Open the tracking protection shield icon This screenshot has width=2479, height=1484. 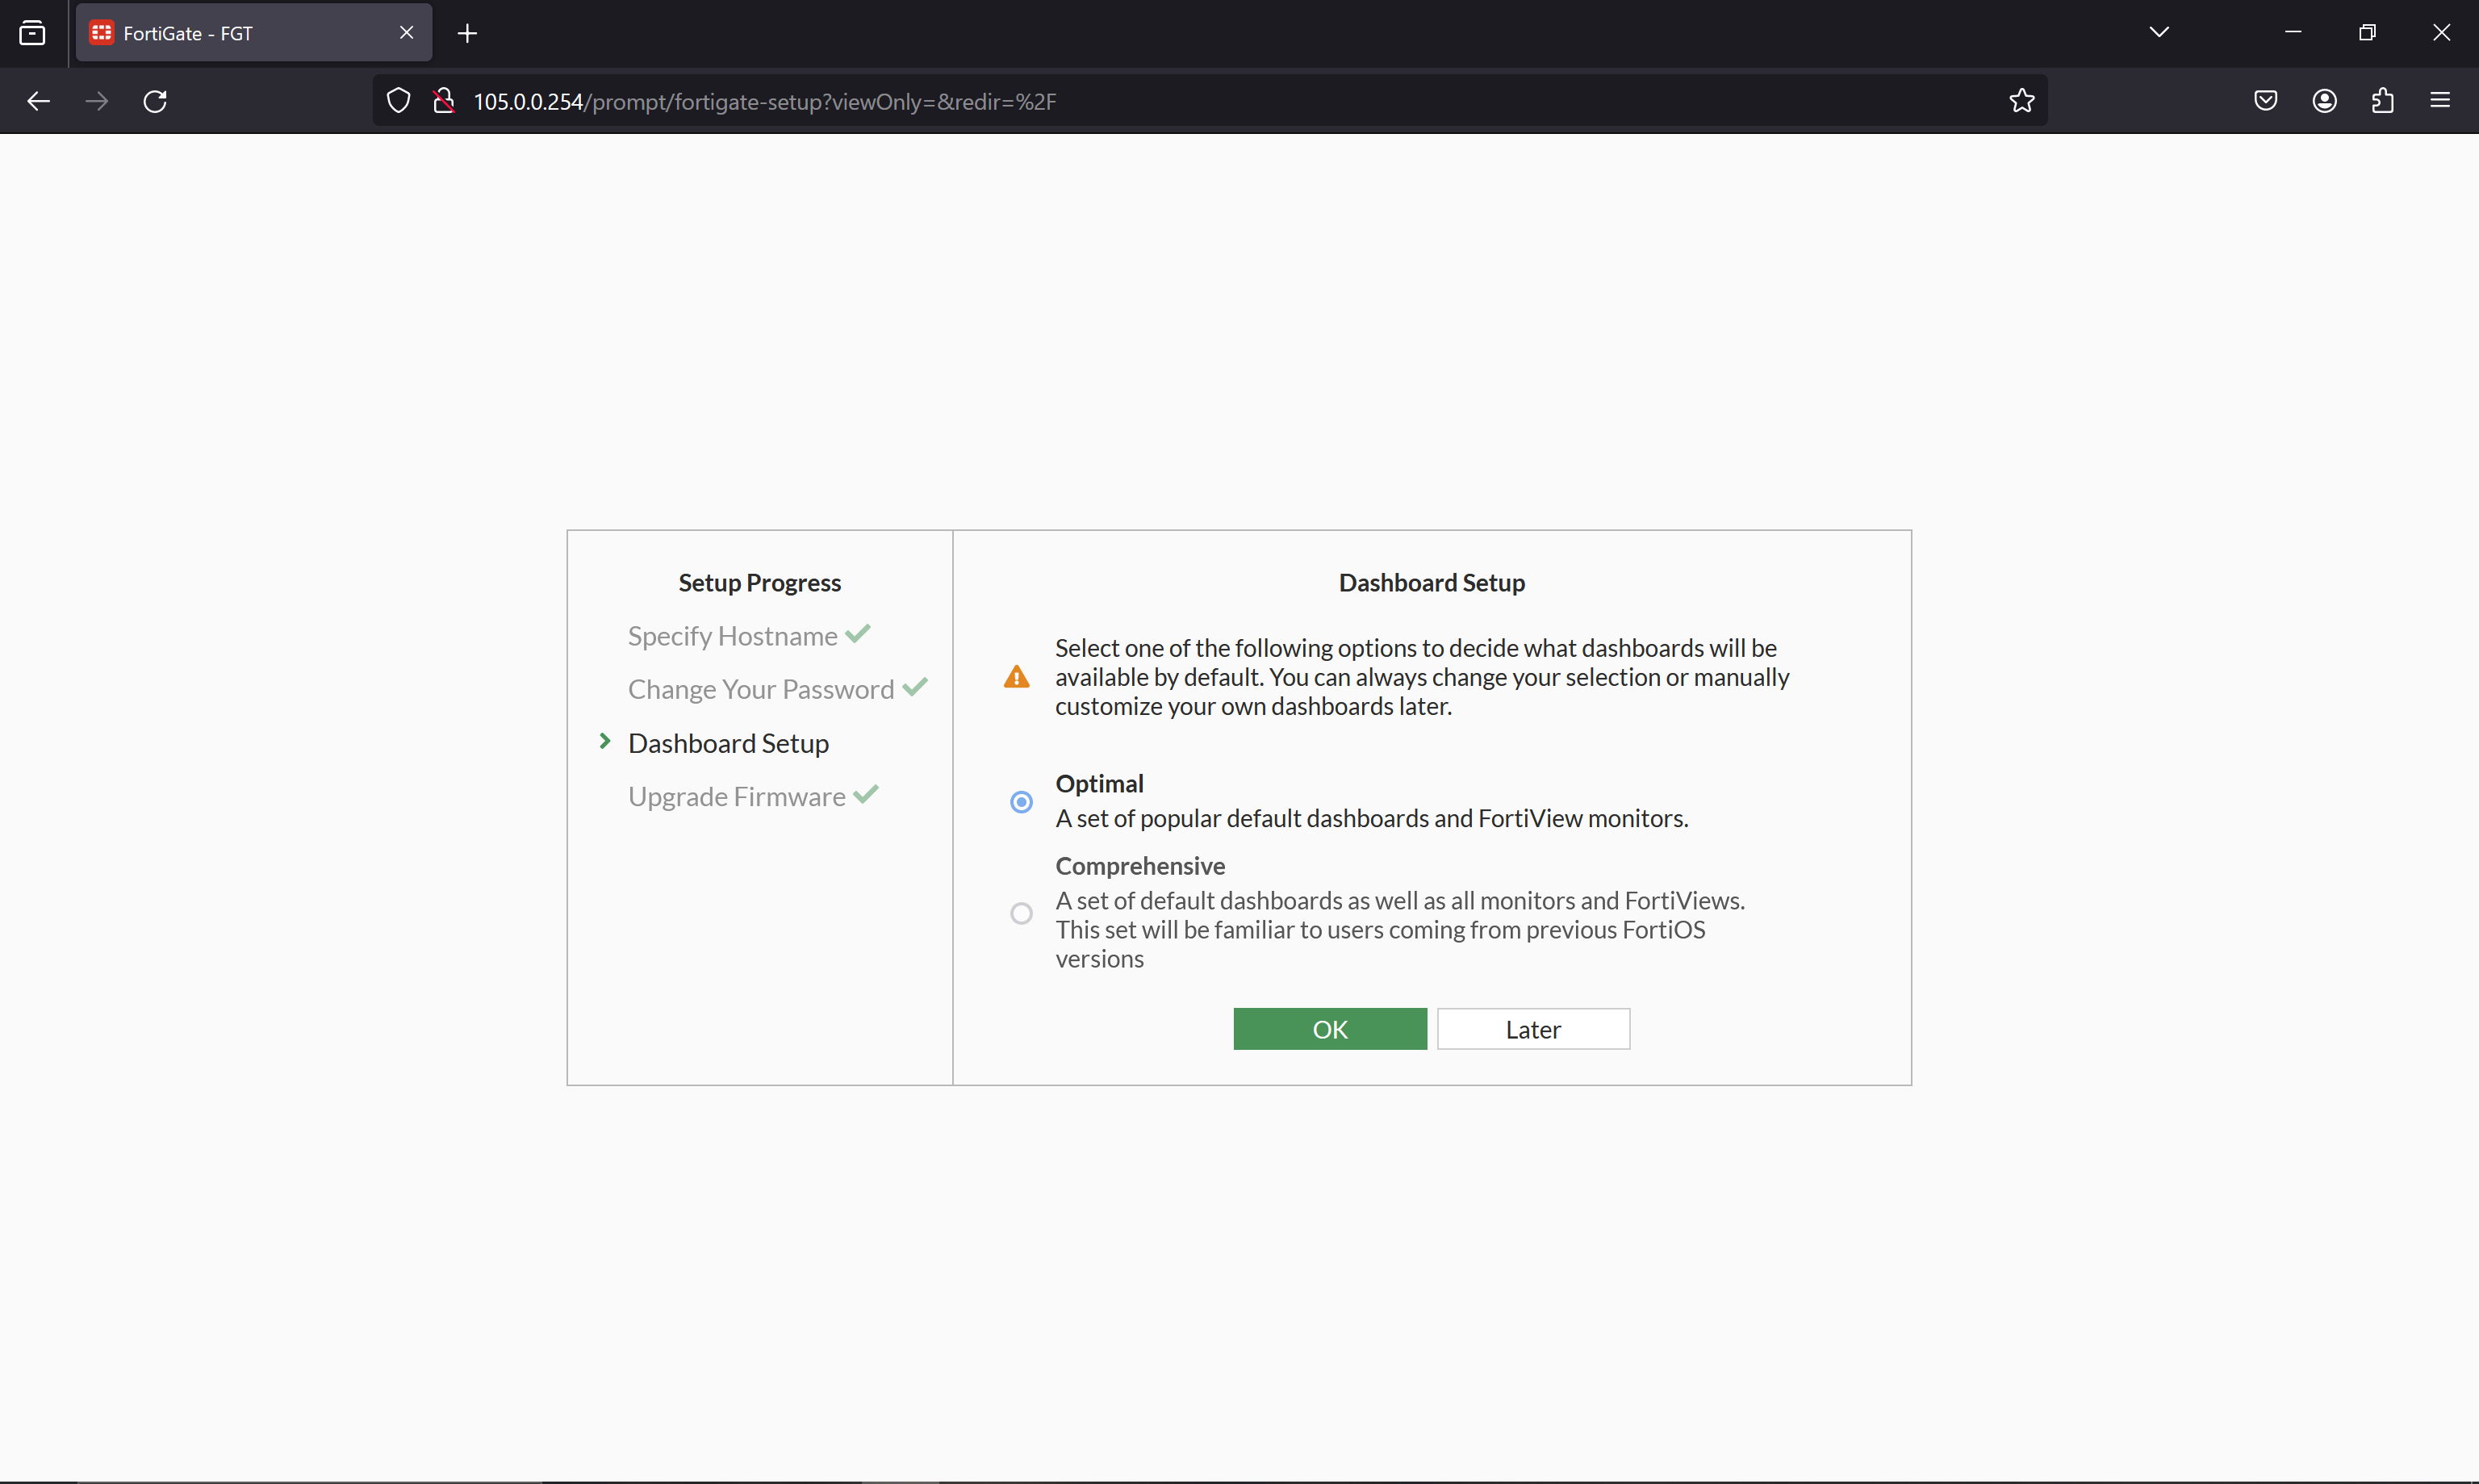pyautogui.click(x=398, y=101)
